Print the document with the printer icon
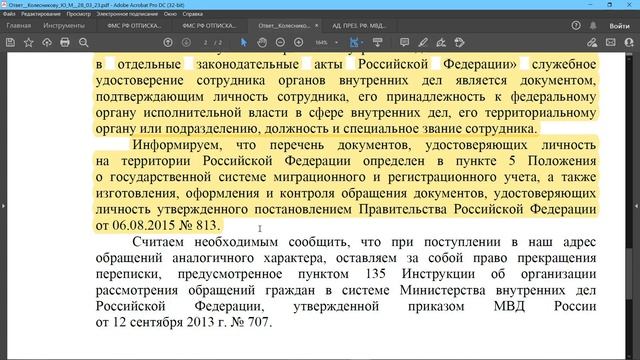 [x=65, y=42]
